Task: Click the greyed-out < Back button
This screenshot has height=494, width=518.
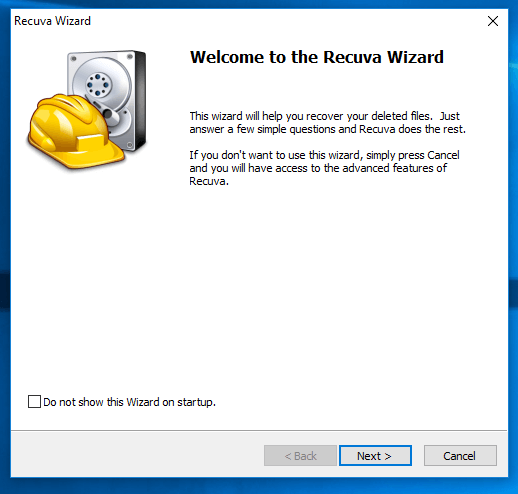Action: tap(300, 455)
